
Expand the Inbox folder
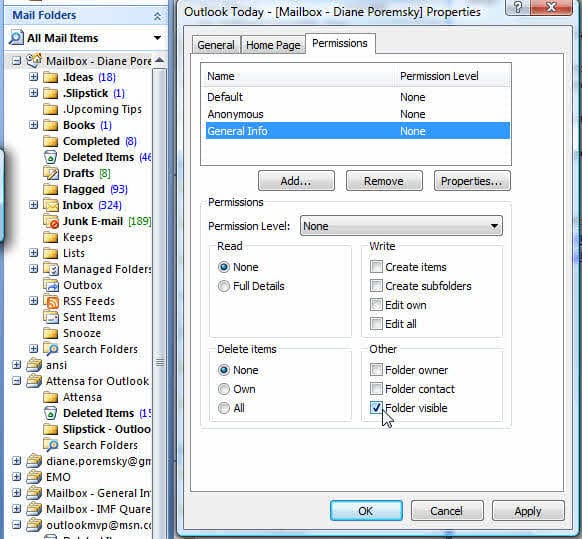click(33, 205)
